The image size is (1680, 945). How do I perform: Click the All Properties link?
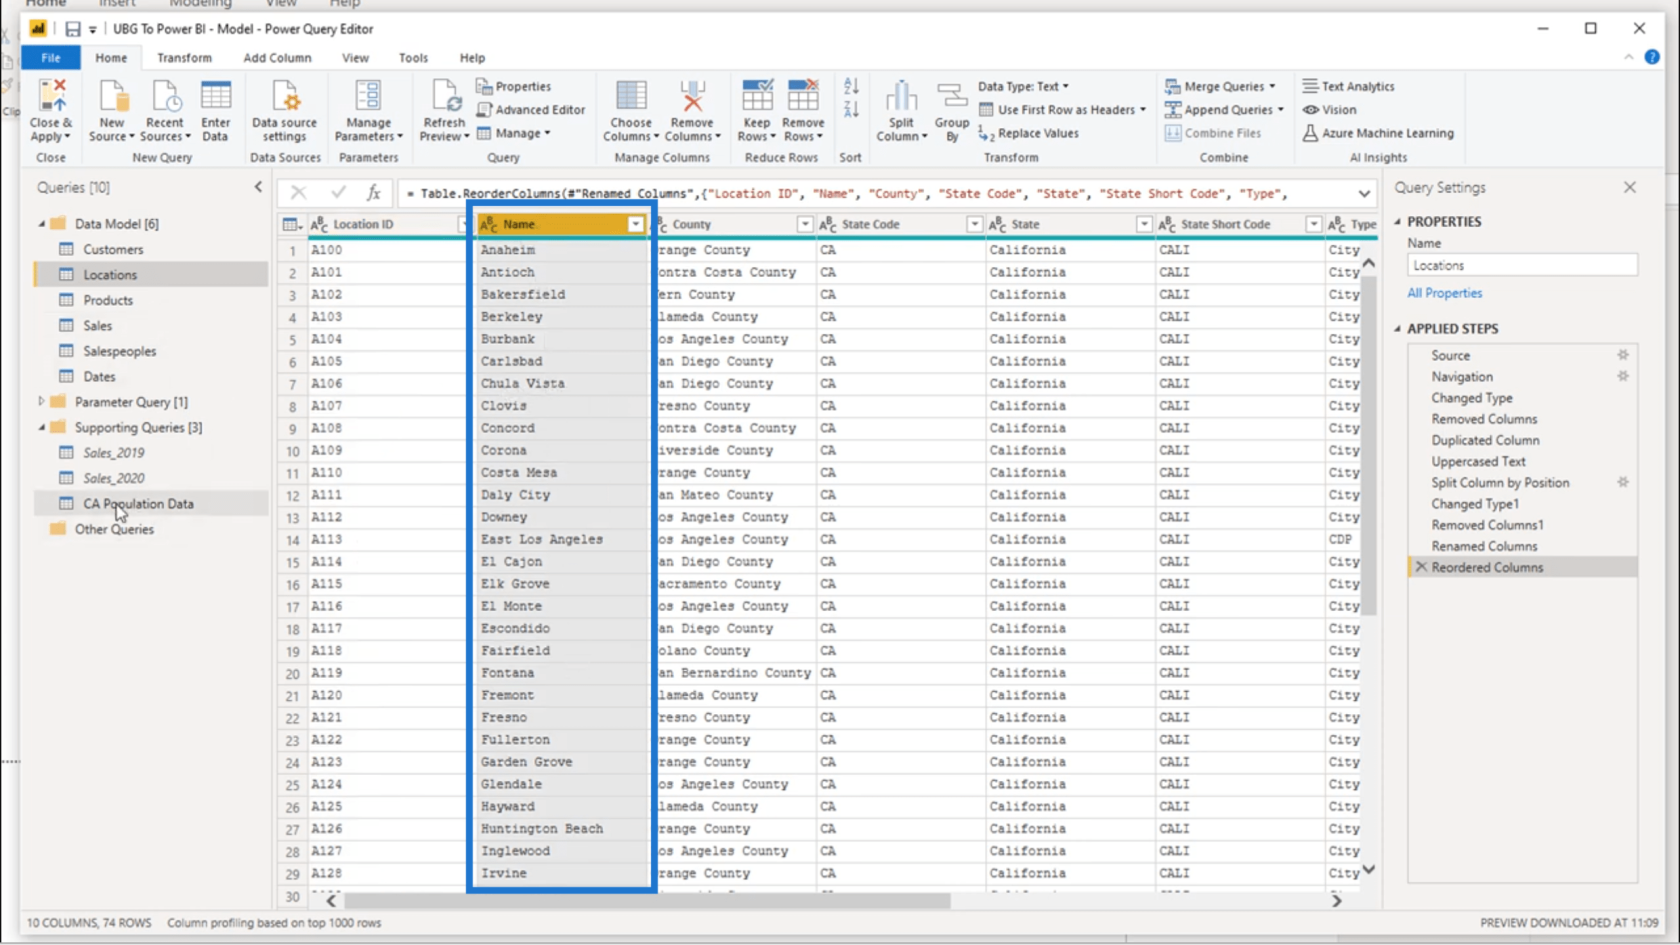1444,293
